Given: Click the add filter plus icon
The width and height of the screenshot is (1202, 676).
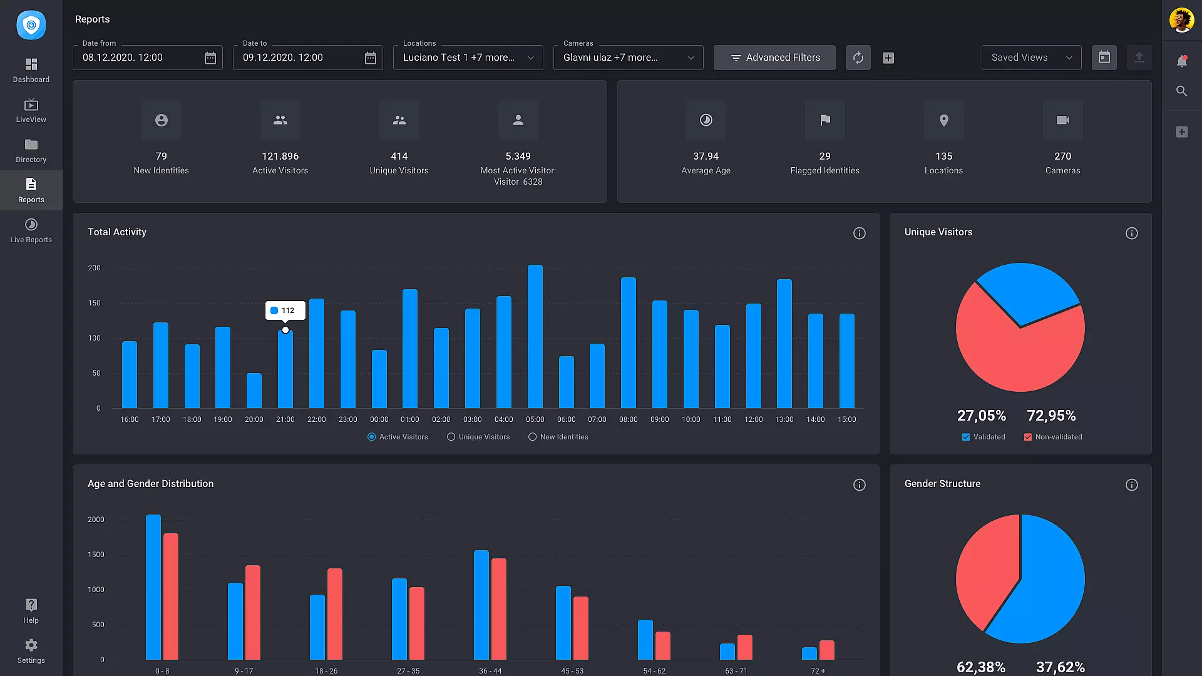Looking at the screenshot, I should [x=888, y=58].
